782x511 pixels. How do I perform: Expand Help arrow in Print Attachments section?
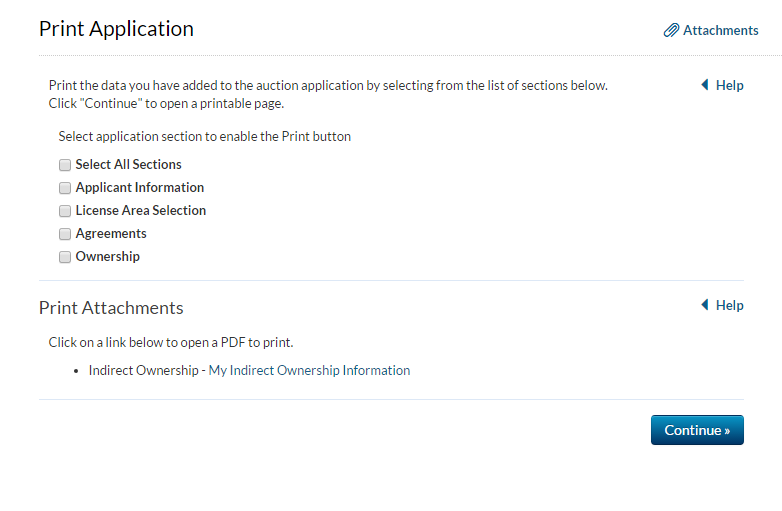pos(705,306)
